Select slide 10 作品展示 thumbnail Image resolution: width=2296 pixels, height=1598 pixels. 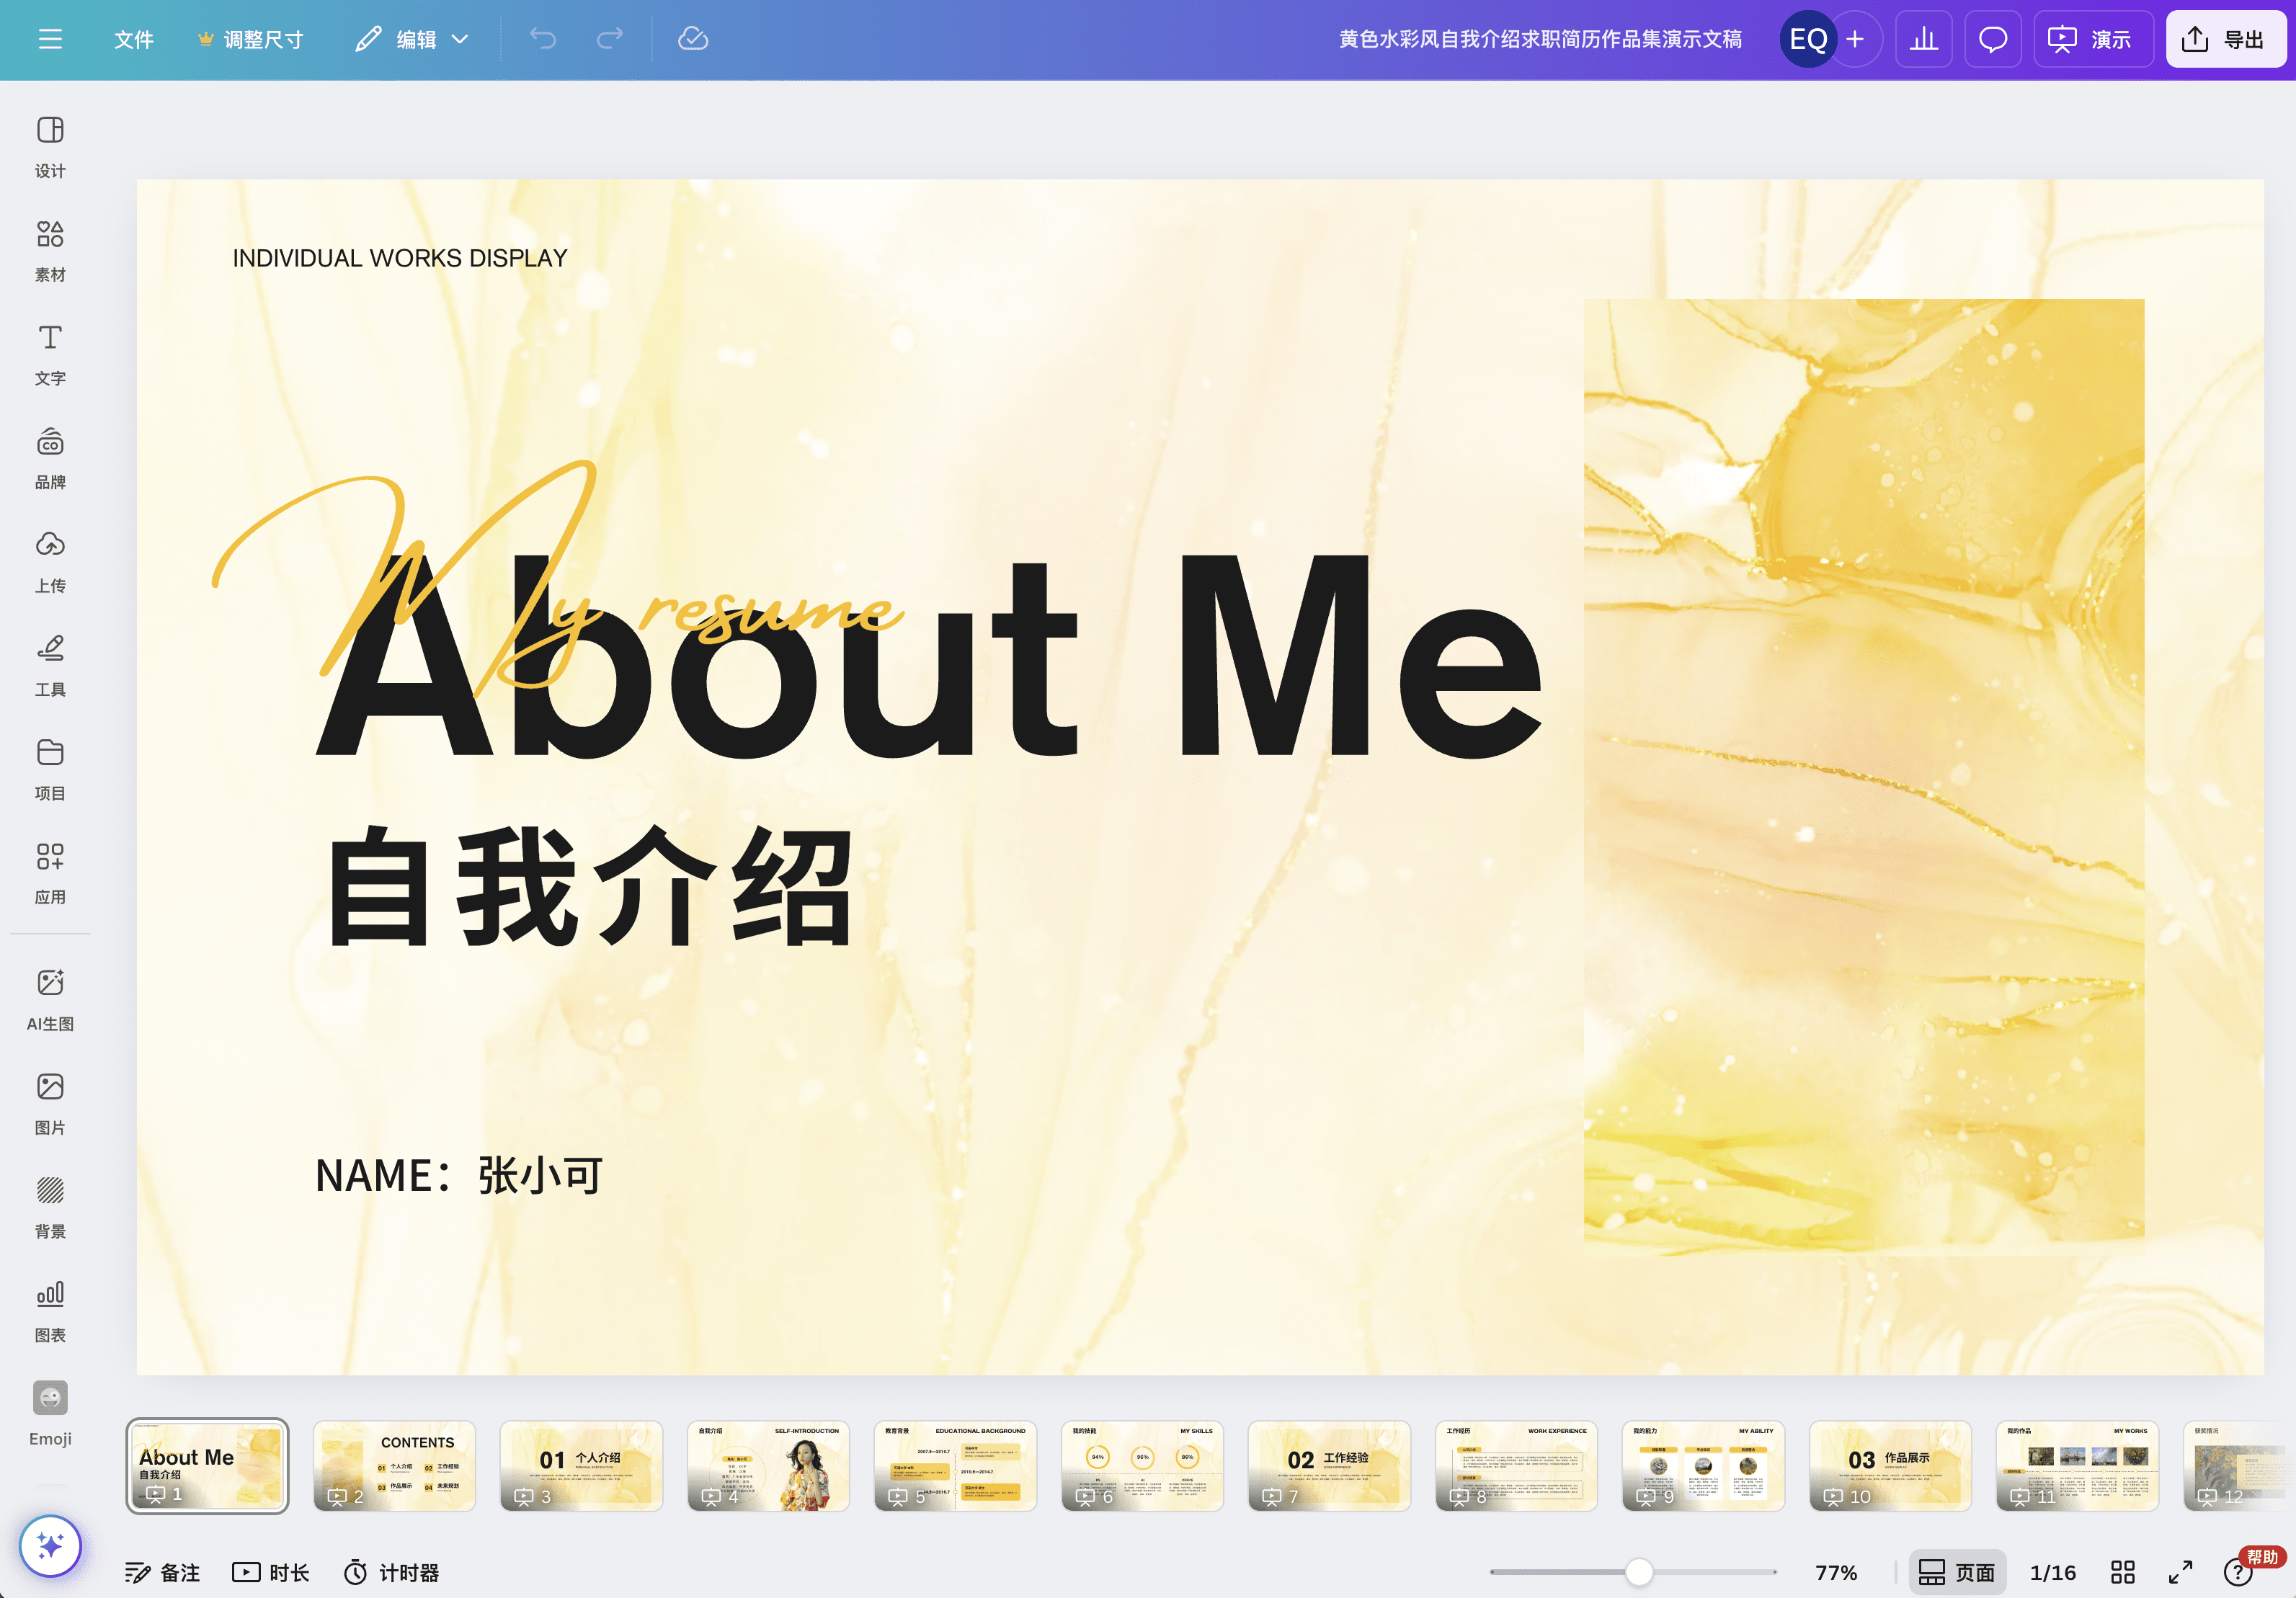[1890, 1466]
